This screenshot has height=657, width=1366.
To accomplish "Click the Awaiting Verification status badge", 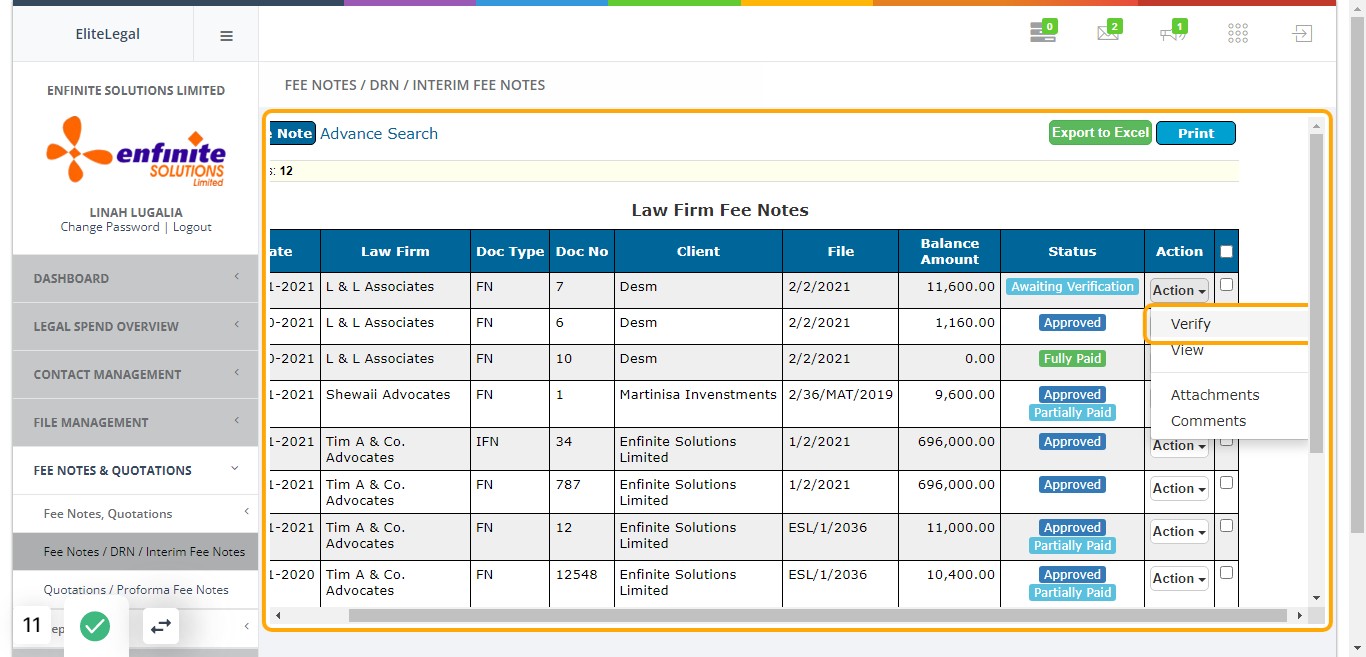I will coord(1072,287).
